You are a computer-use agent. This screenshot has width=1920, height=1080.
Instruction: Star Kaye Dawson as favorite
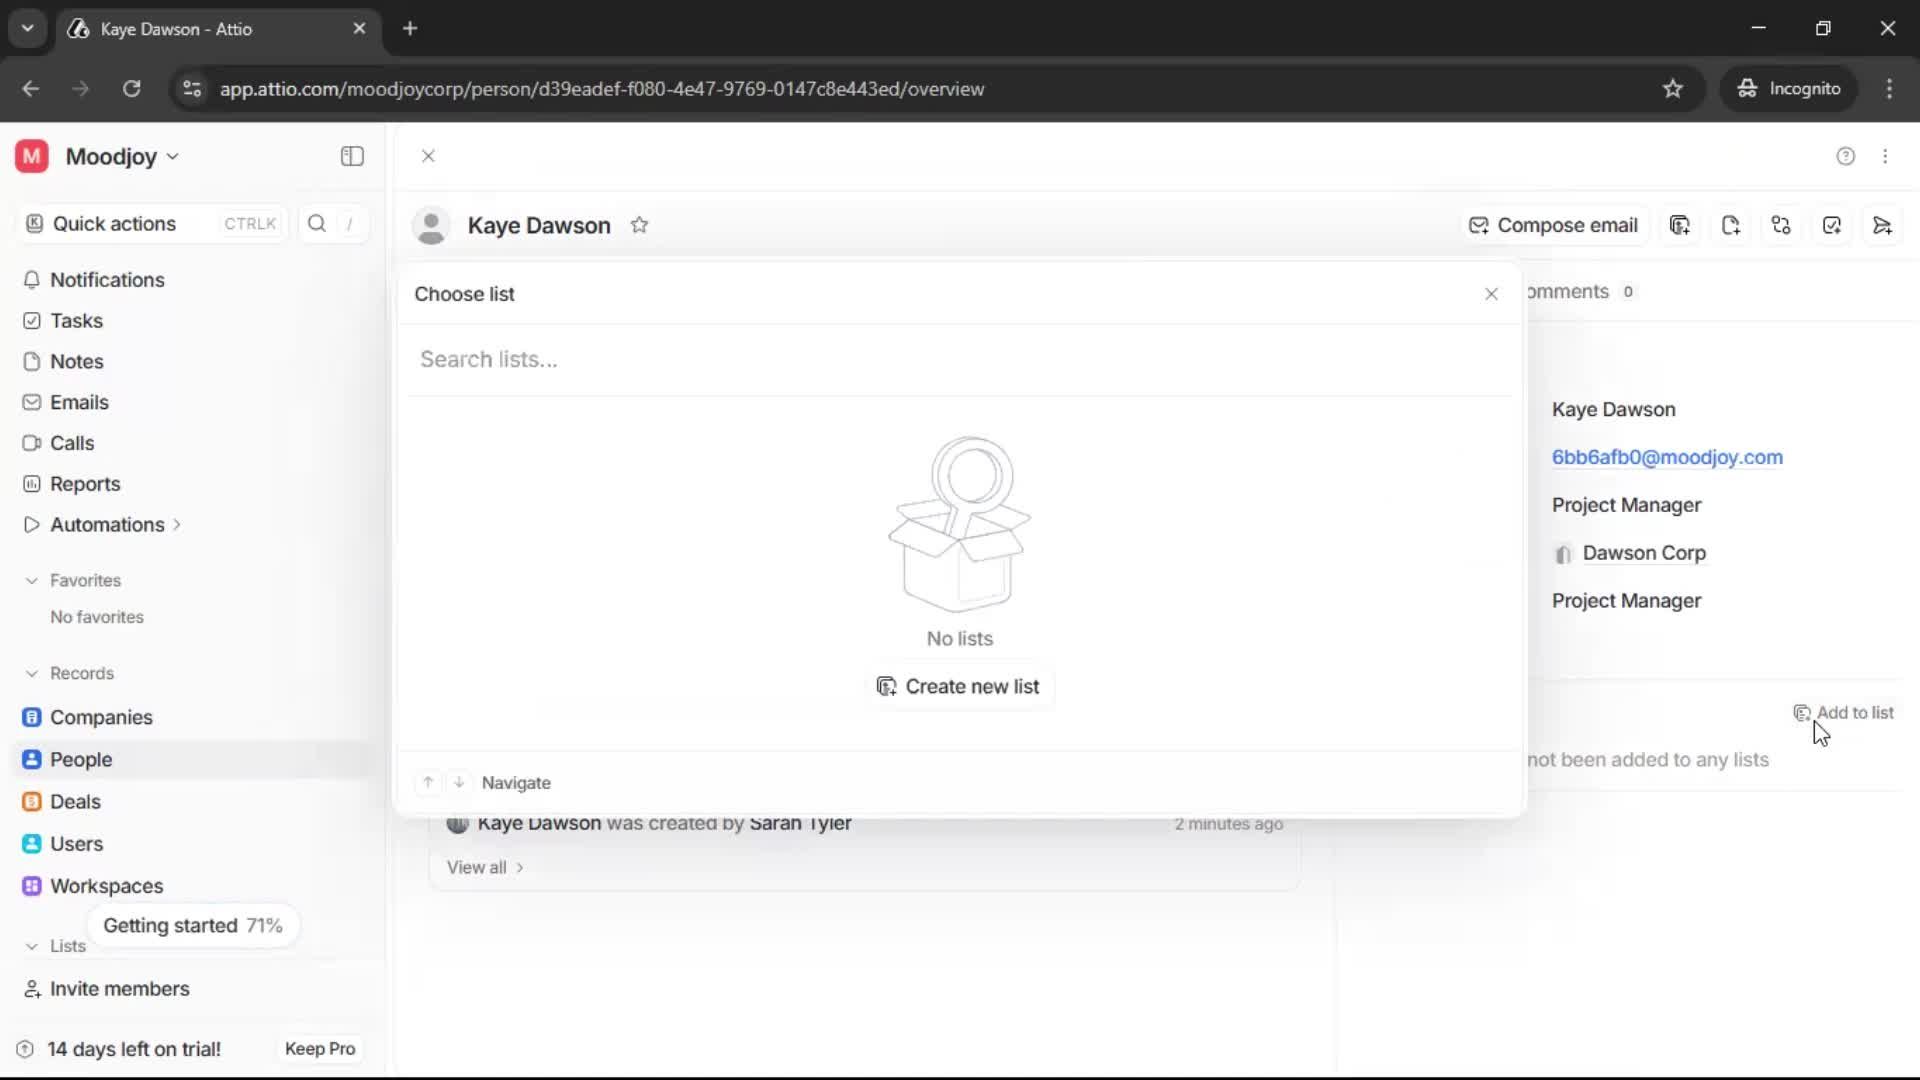[x=640, y=225]
